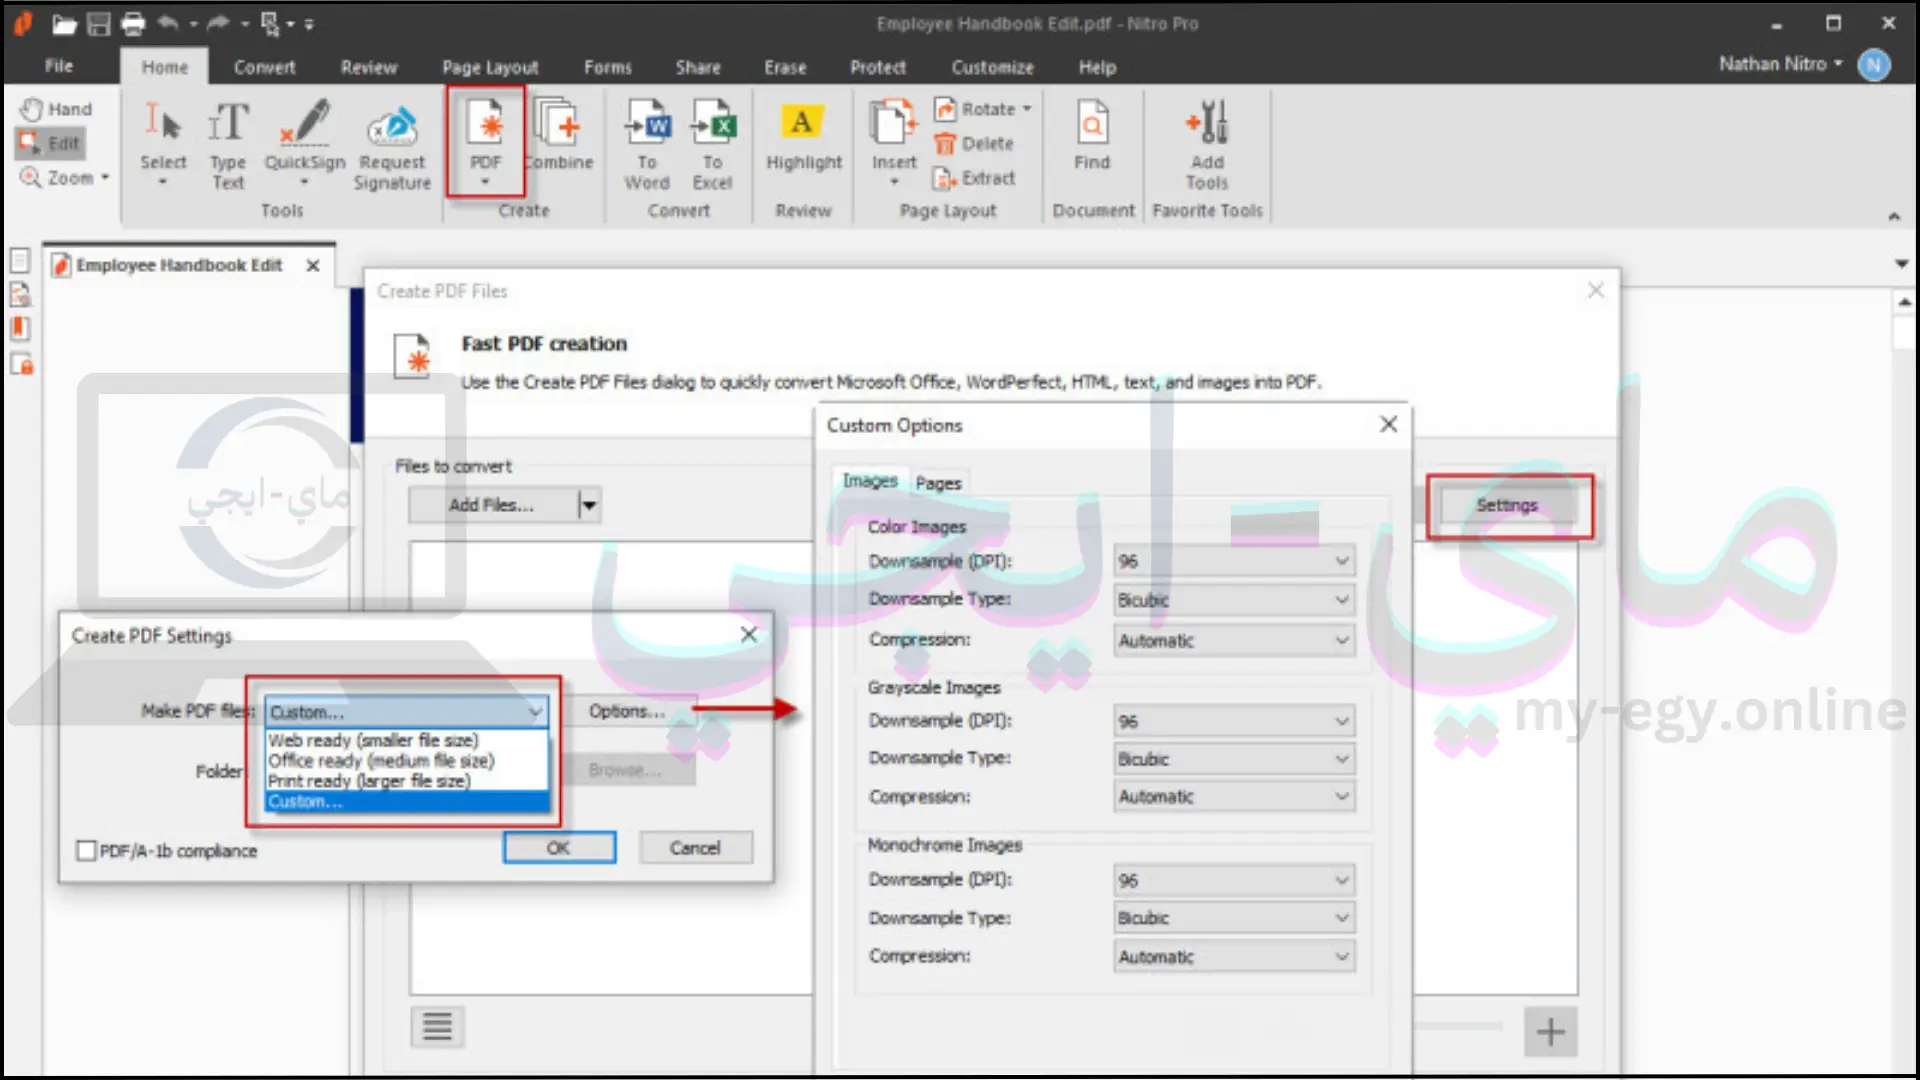The image size is (1920, 1080).
Task: Toggle PDF/A-1b compliance checkbox
Action: point(87,851)
